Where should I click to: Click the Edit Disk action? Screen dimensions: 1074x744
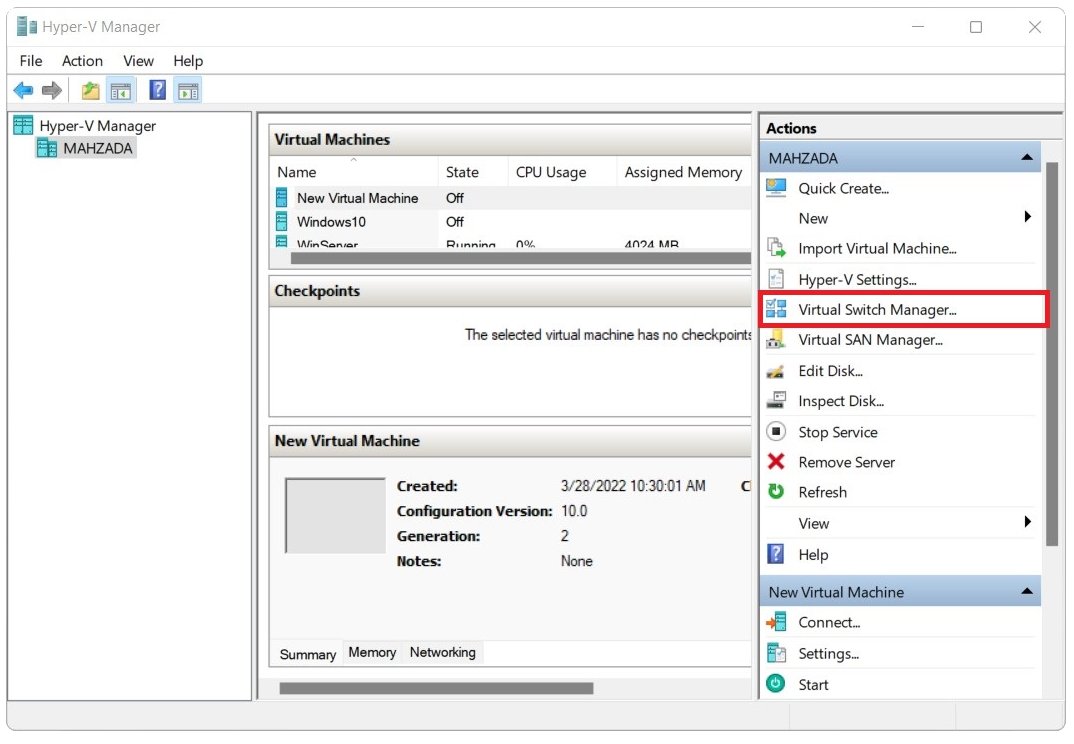tap(831, 371)
